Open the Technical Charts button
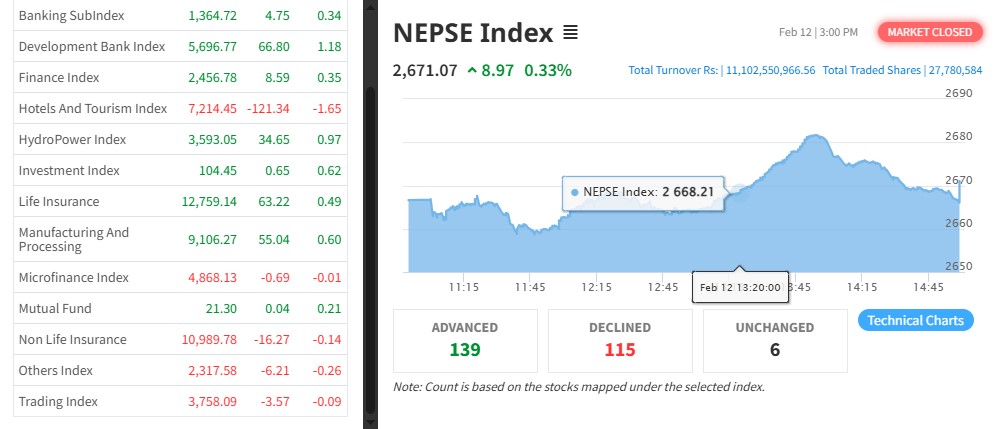 [915, 320]
